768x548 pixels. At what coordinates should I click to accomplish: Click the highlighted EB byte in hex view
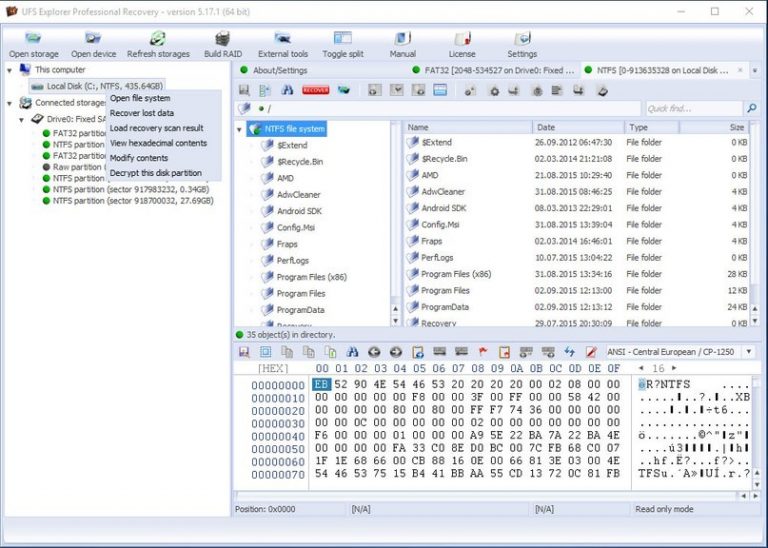(322, 384)
